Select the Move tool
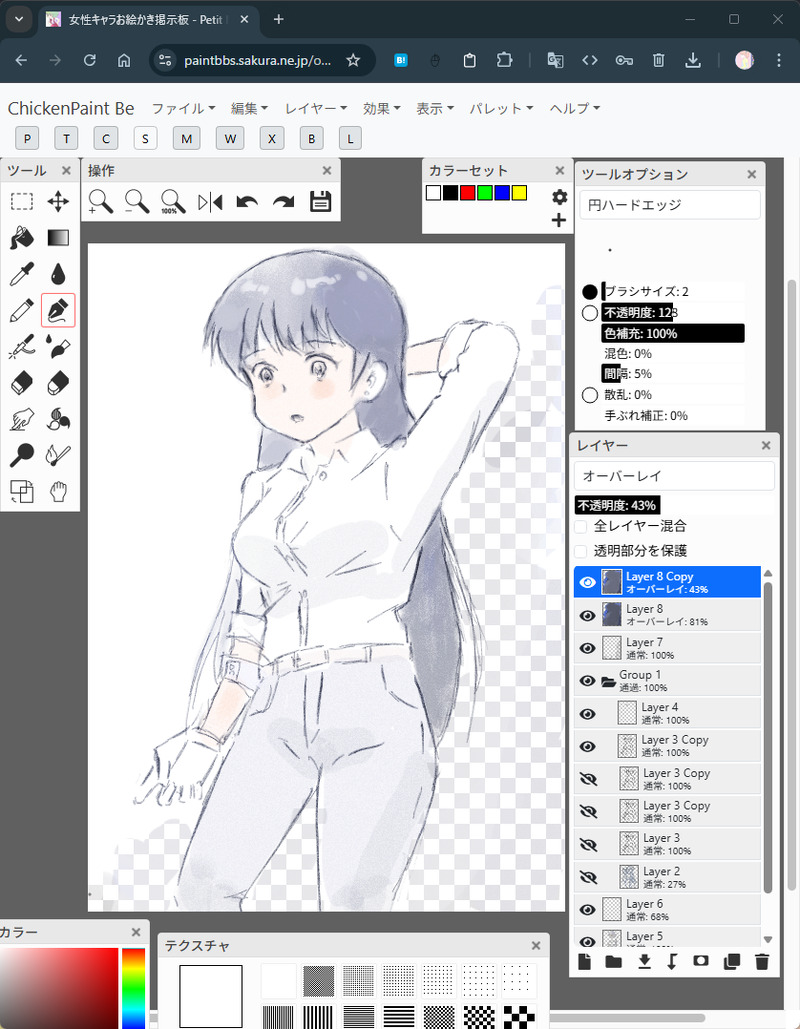Image resolution: width=800 pixels, height=1029 pixels. click(58, 201)
